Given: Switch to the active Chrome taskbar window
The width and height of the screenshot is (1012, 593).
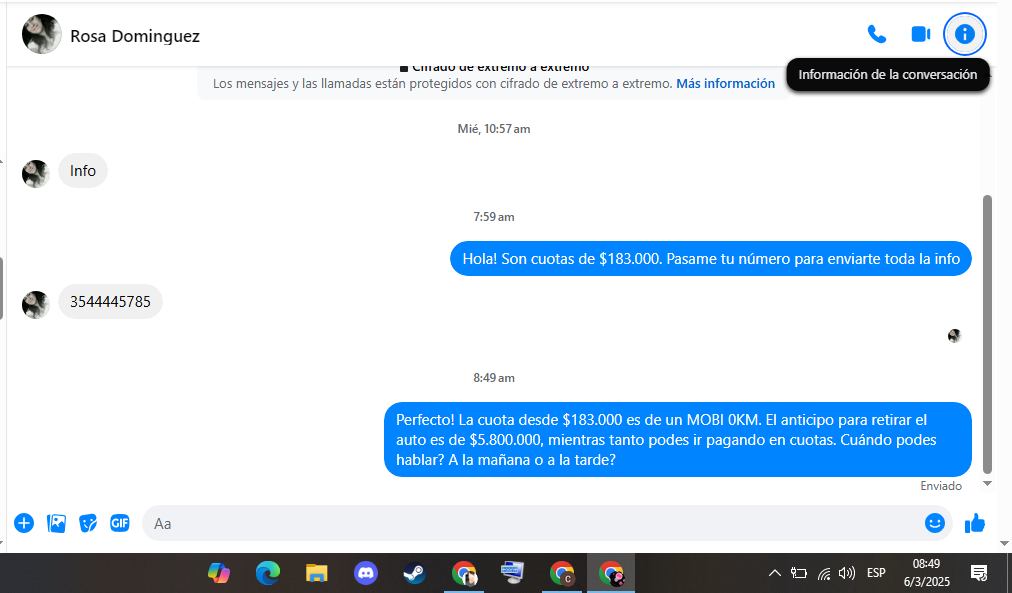Looking at the screenshot, I should (611, 573).
